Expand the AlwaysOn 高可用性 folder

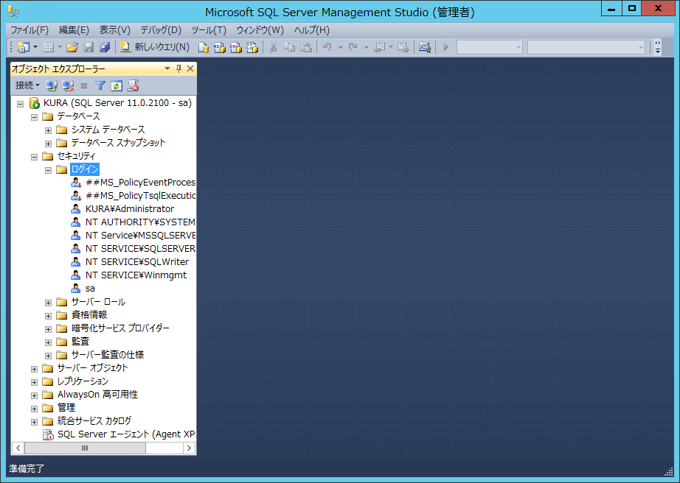coord(34,395)
